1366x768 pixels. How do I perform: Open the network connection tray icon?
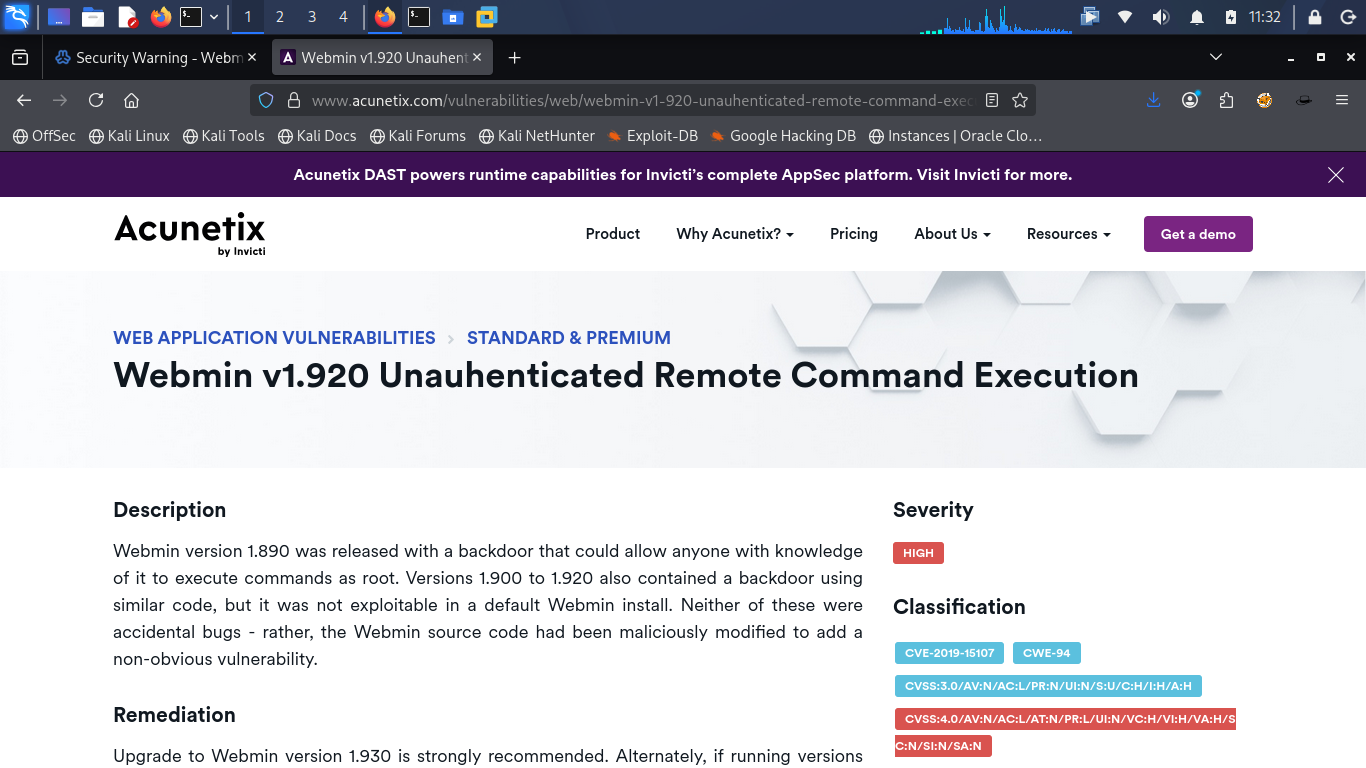[x=1125, y=17]
